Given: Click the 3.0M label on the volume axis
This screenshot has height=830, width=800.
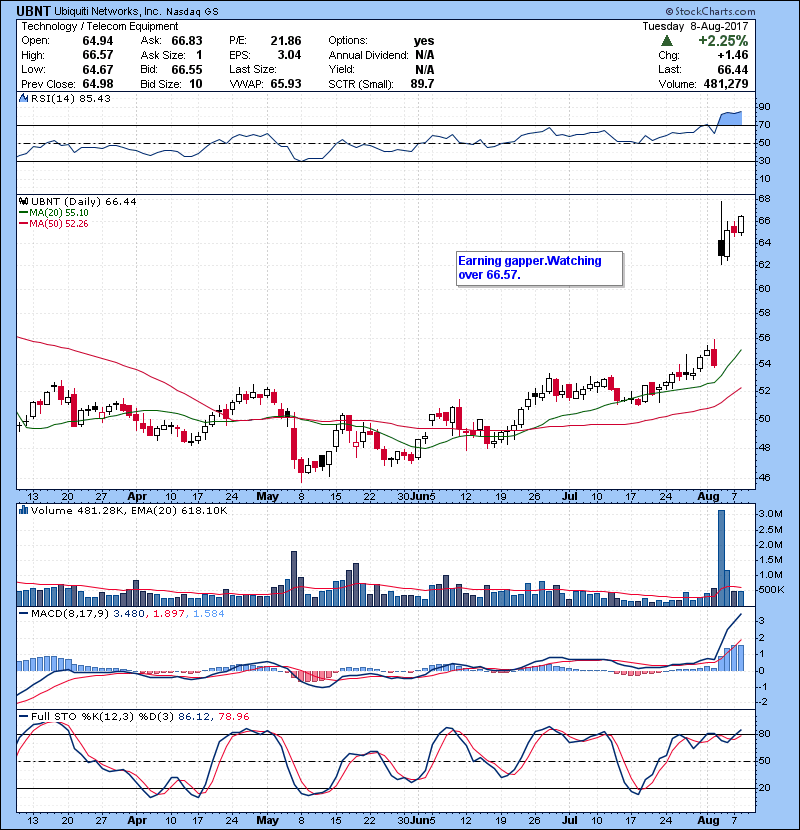Looking at the screenshot, I should (x=770, y=514).
